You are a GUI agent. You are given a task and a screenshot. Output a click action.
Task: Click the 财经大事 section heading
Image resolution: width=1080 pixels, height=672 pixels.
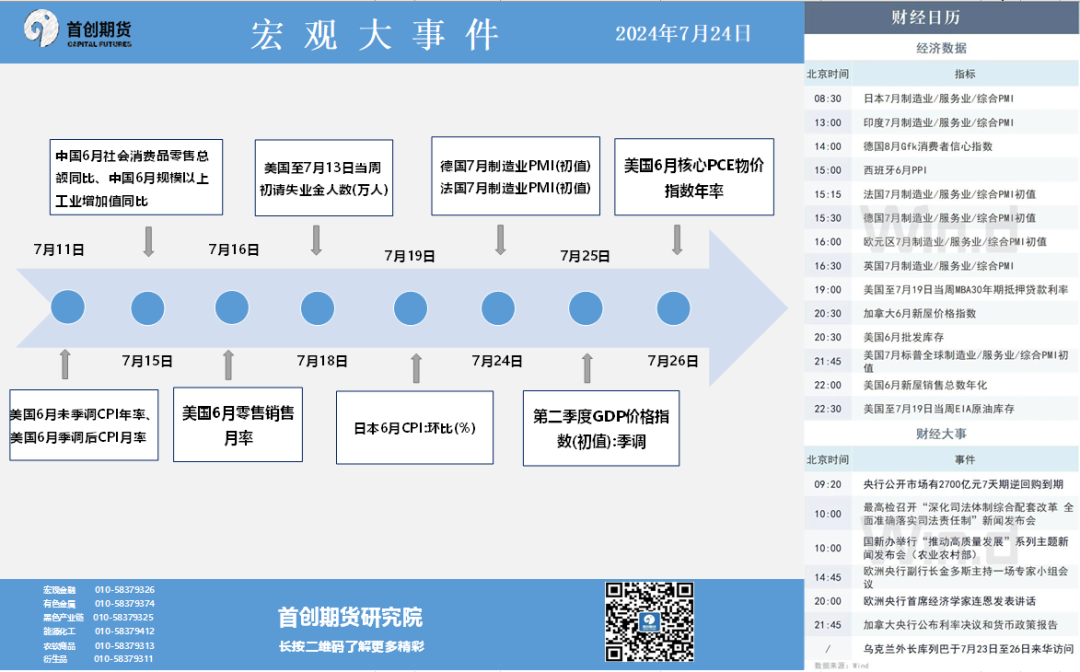coord(940,434)
